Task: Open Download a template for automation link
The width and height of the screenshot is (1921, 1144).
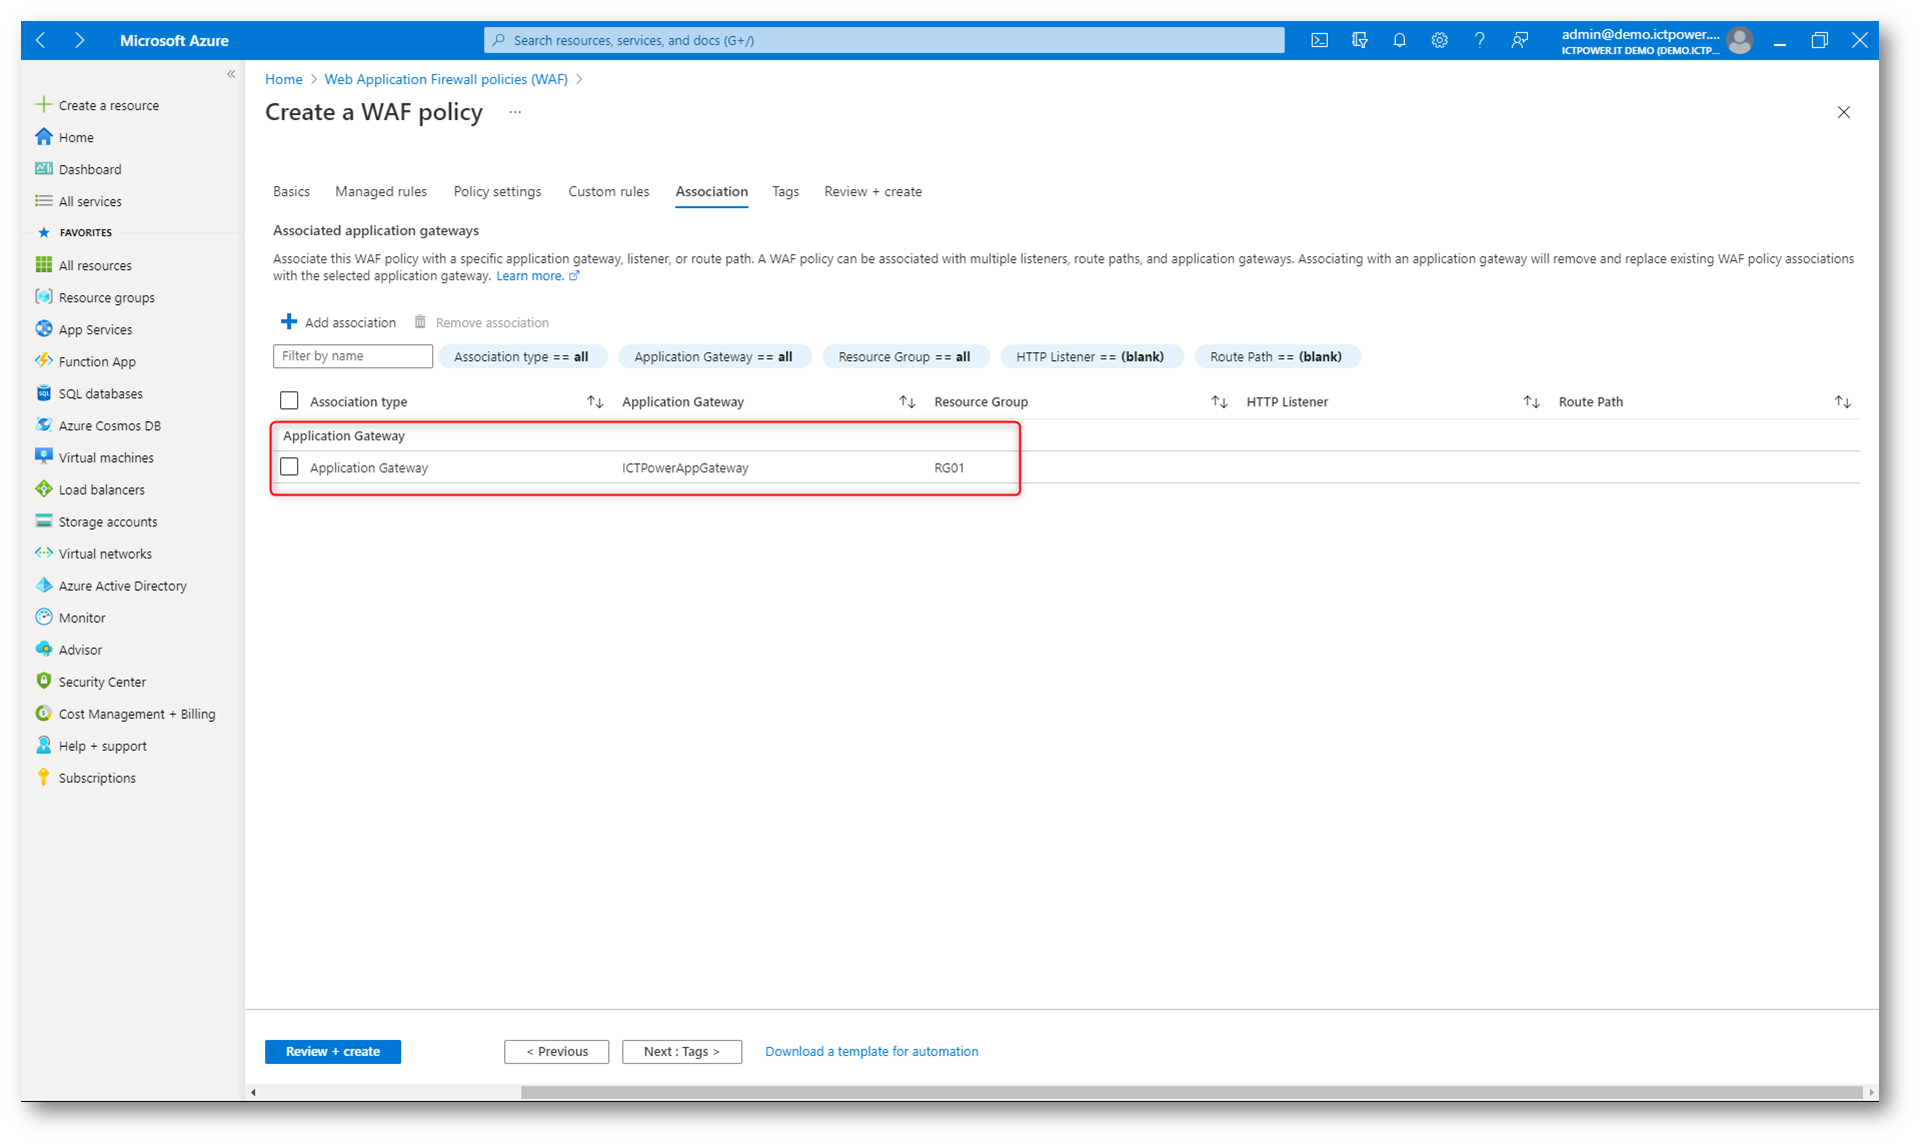Action: (871, 1051)
